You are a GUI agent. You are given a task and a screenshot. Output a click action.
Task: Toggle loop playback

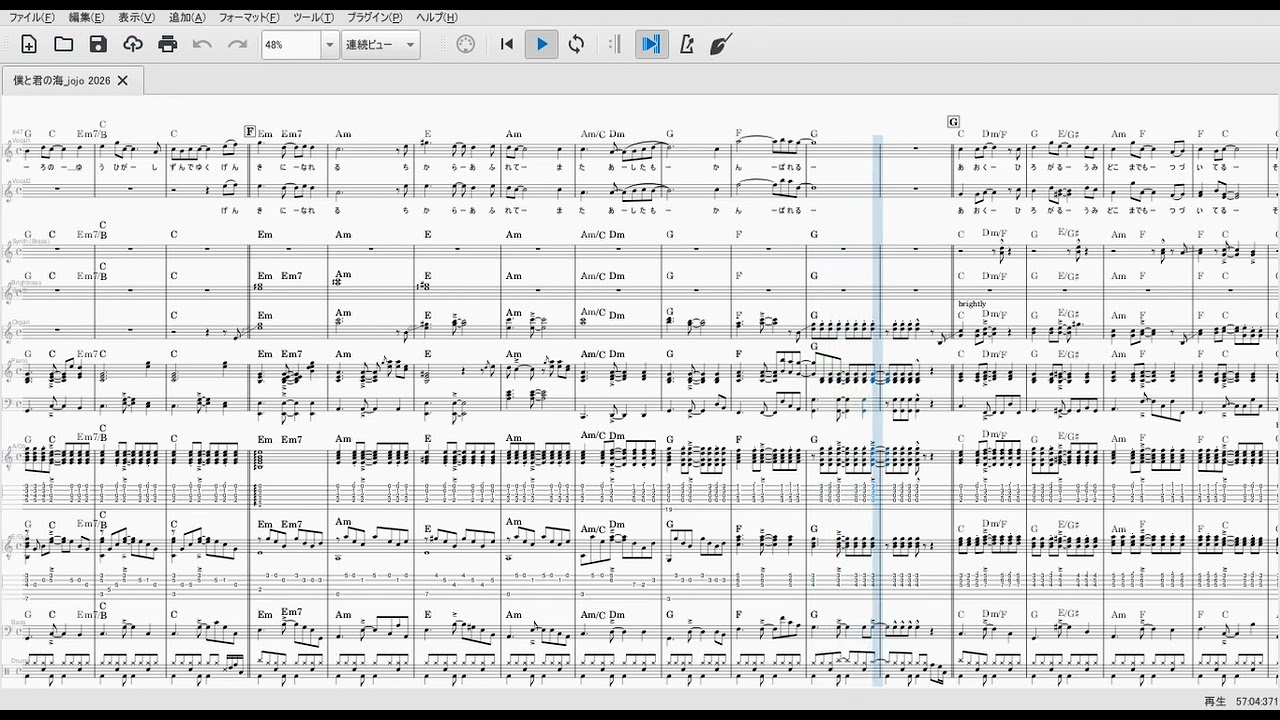(x=576, y=44)
